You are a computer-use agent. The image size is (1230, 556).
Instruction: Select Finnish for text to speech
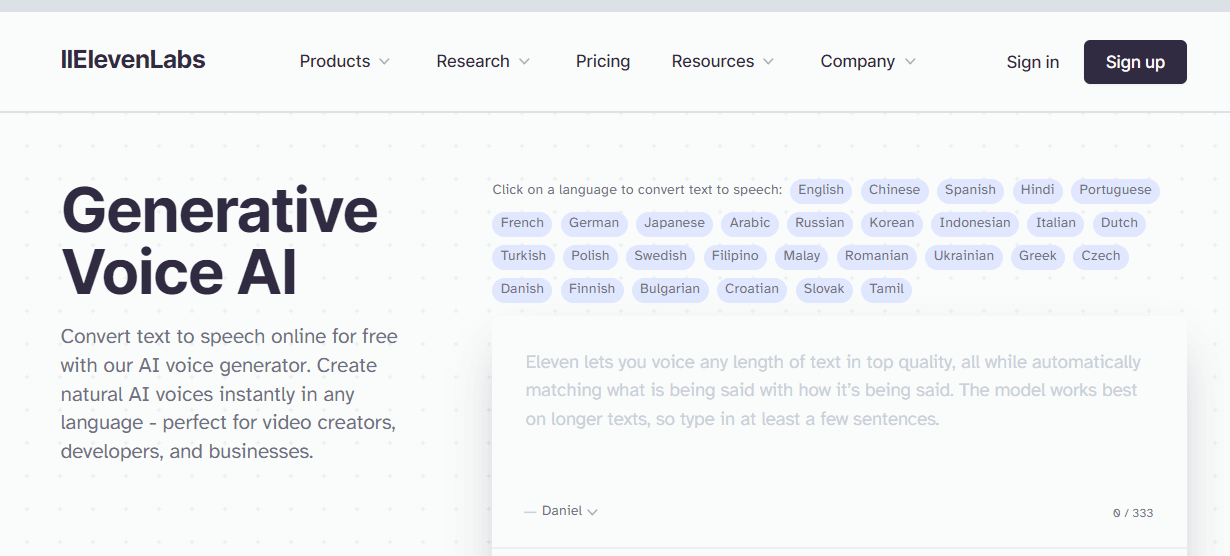(x=592, y=289)
